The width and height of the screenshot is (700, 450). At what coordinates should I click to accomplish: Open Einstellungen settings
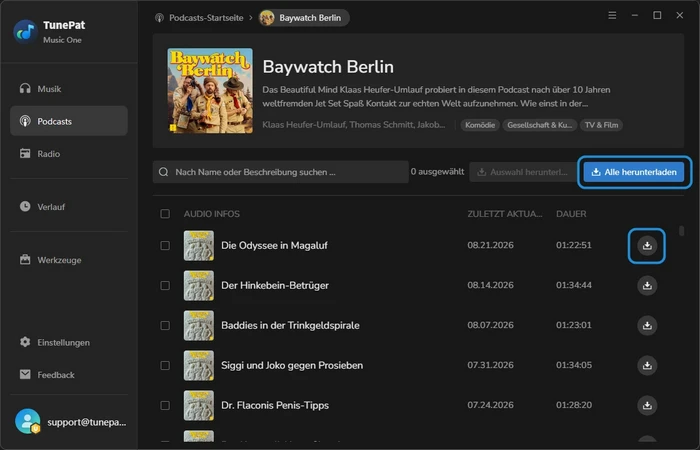pyautogui.click(x=69, y=342)
